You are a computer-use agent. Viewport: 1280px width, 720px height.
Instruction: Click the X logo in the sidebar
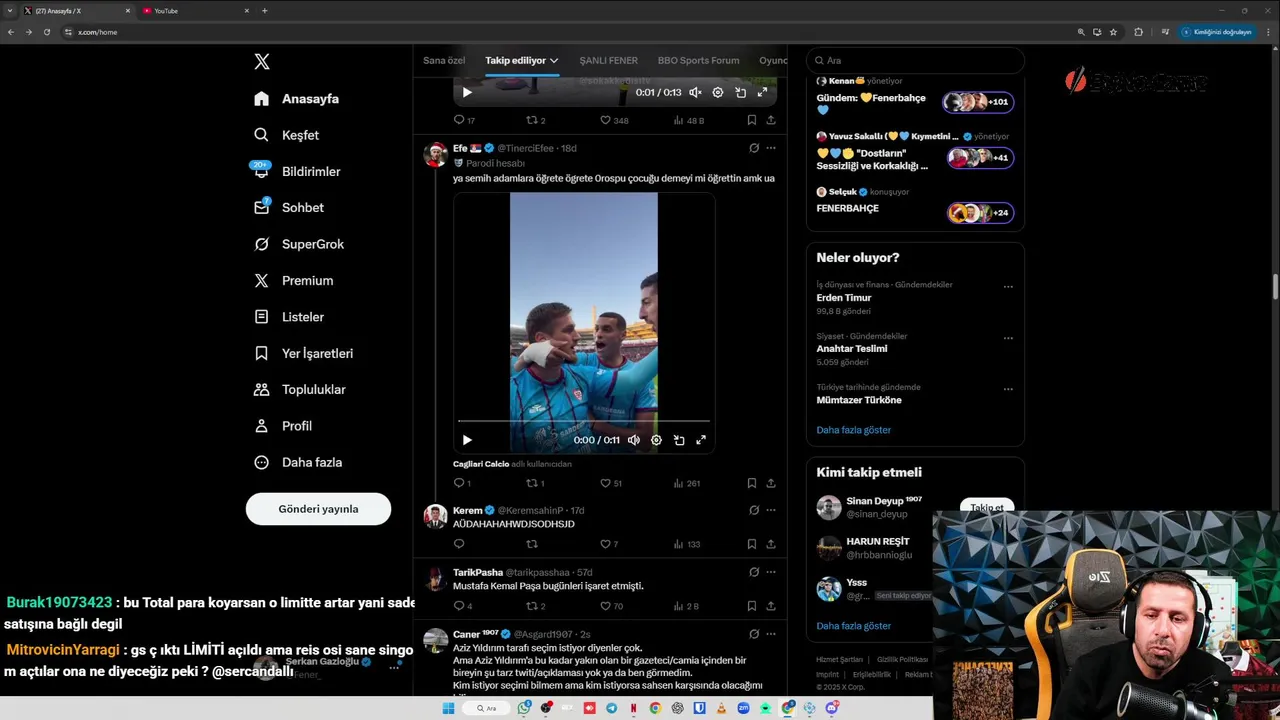pyautogui.click(x=262, y=62)
